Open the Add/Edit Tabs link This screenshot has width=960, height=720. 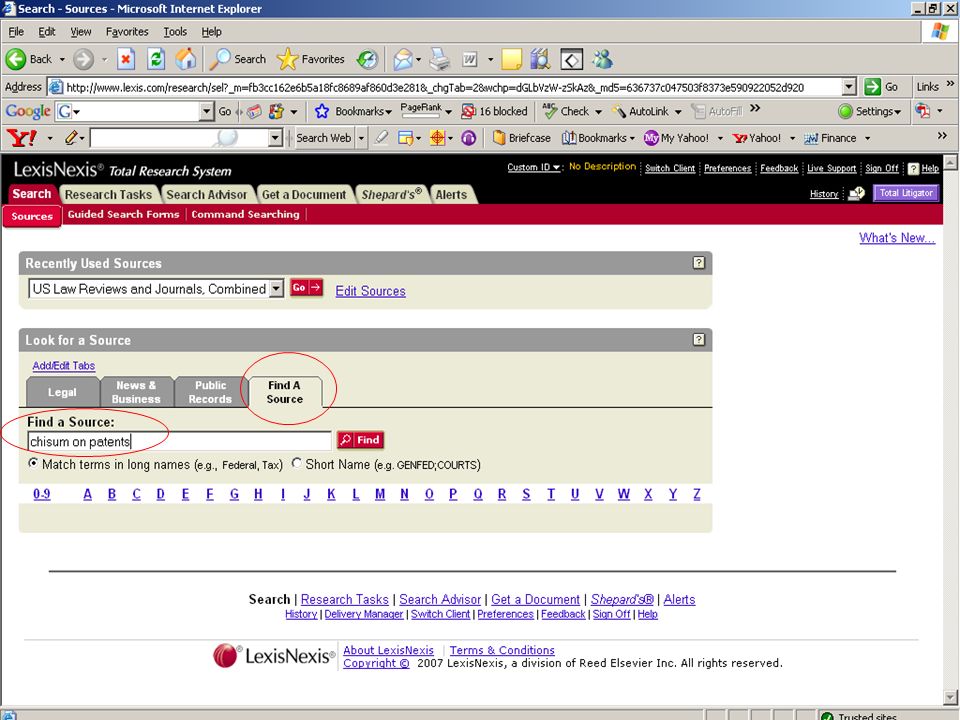(x=64, y=366)
